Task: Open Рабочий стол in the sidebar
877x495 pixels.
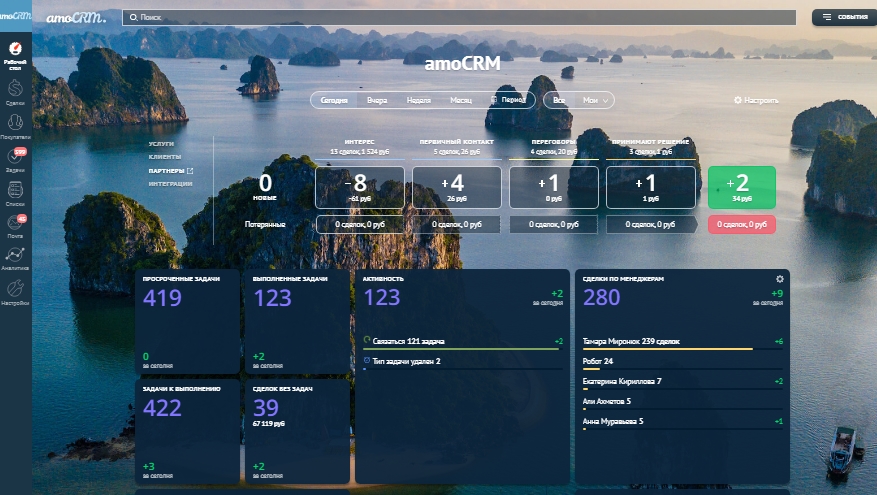Action: pos(15,55)
